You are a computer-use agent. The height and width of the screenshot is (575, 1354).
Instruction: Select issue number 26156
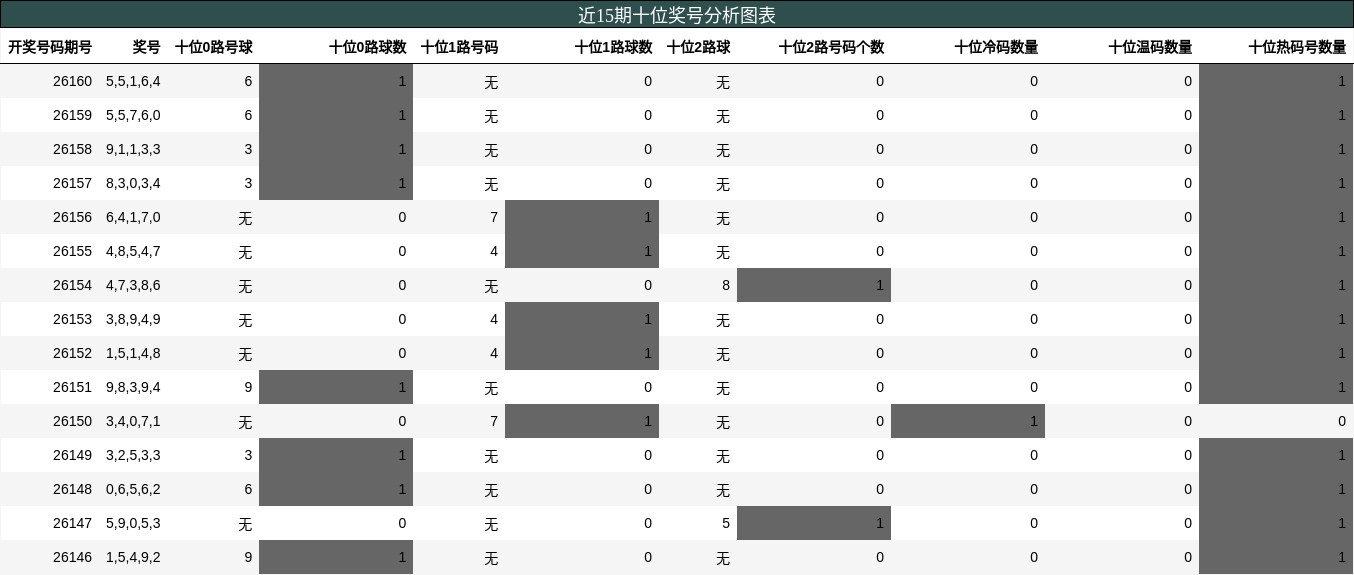tap(72, 217)
